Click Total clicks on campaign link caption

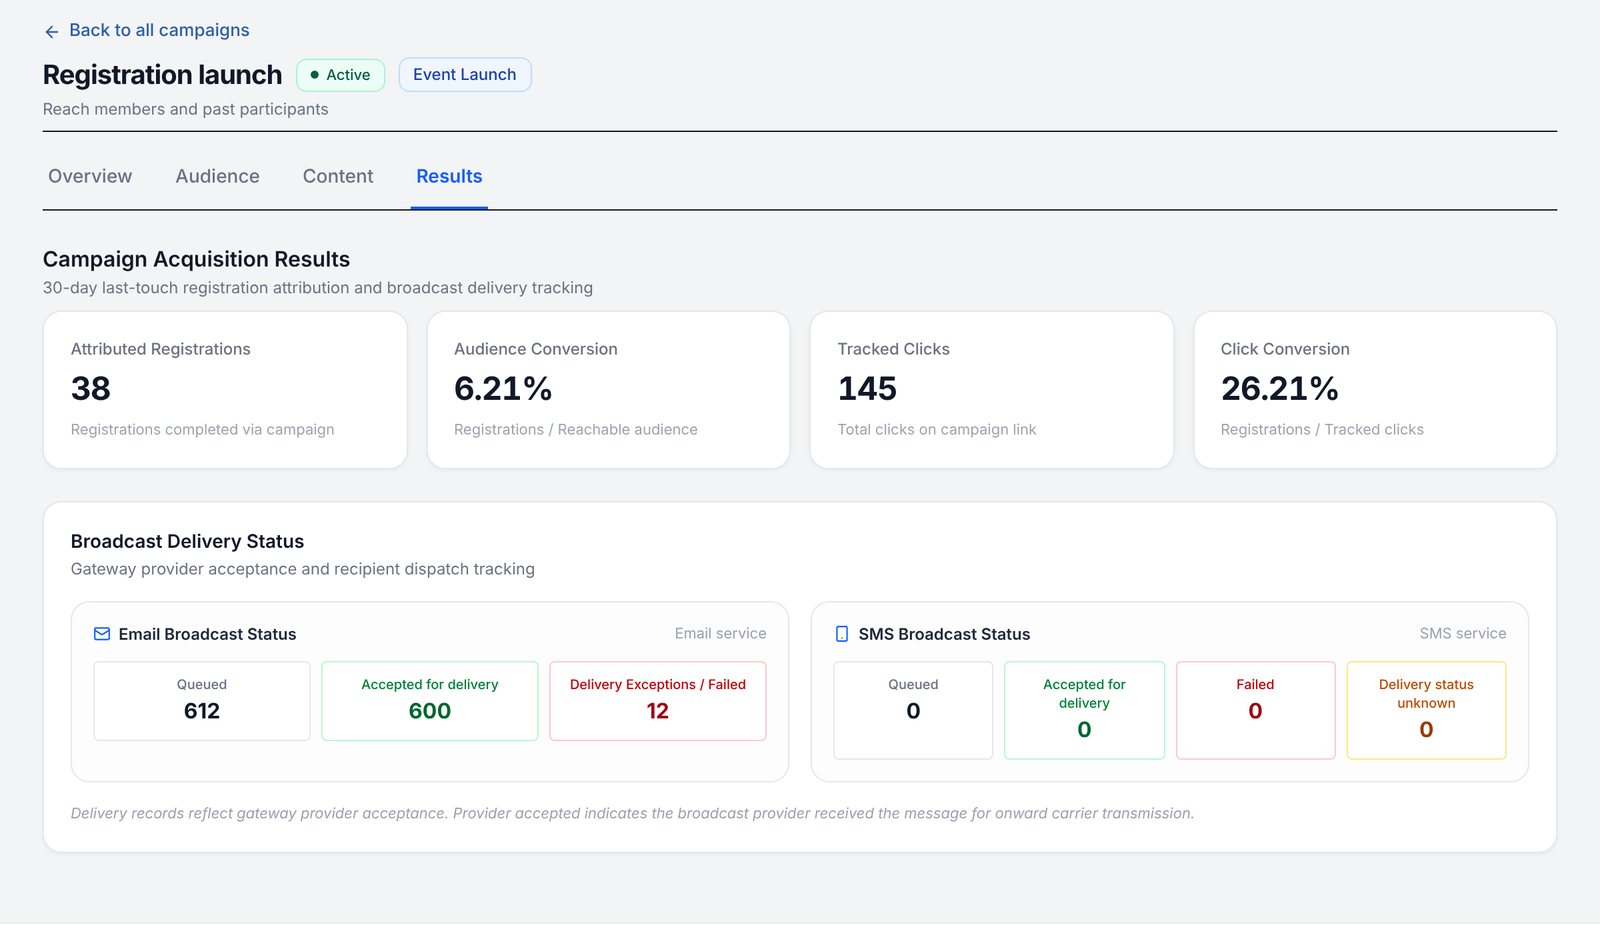pos(937,429)
